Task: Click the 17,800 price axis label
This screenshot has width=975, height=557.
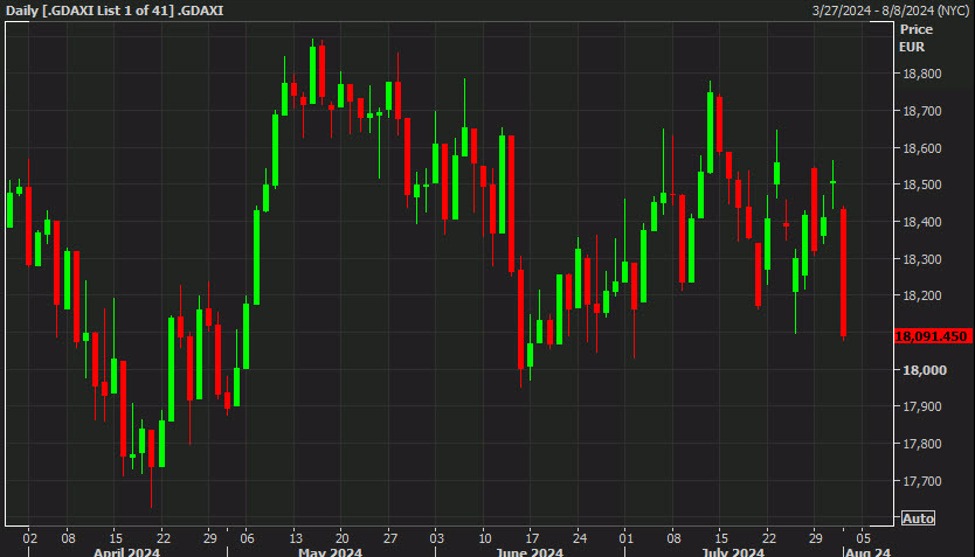Action: (x=922, y=444)
